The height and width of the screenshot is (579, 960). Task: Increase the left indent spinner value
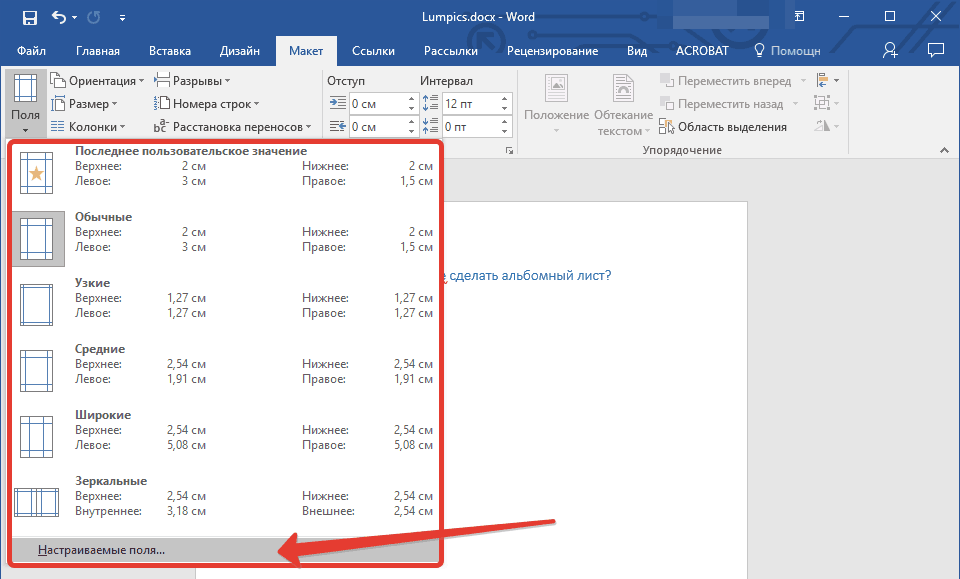coord(411,99)
